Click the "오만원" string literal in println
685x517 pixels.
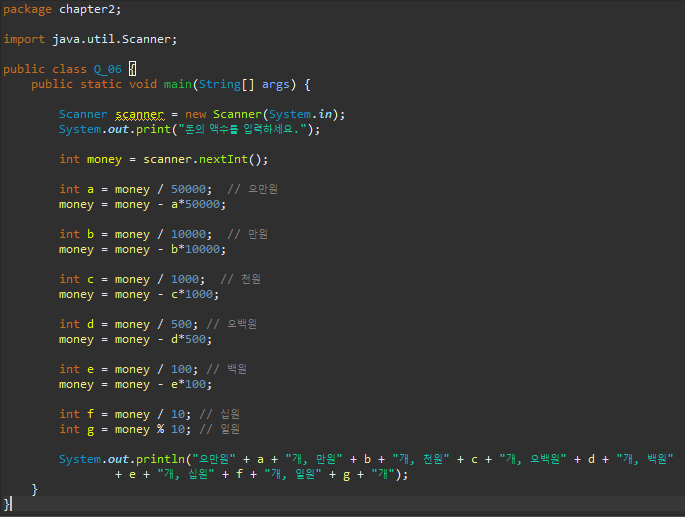[214, 459]
